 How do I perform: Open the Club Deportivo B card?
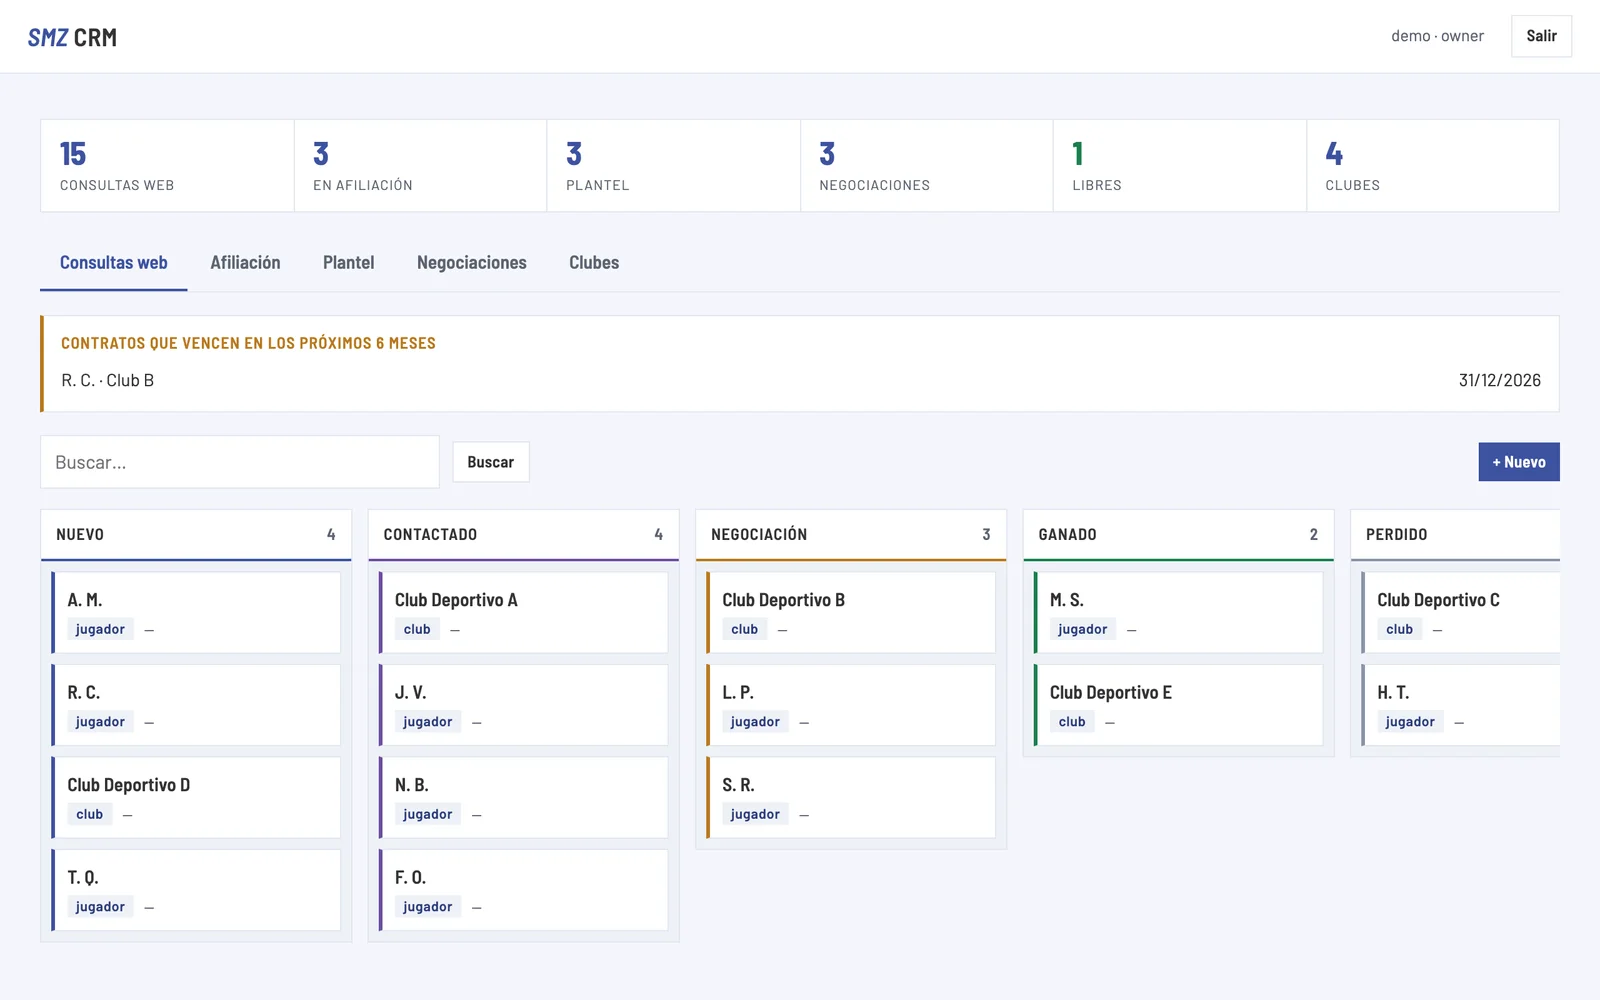pyautogui.click(x=851, y=613)
